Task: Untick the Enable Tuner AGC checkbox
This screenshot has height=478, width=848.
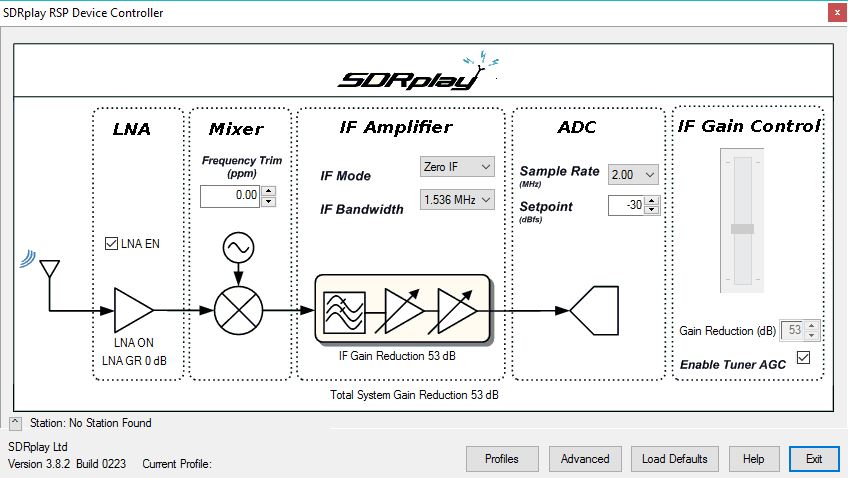Action: coord(804,357)
